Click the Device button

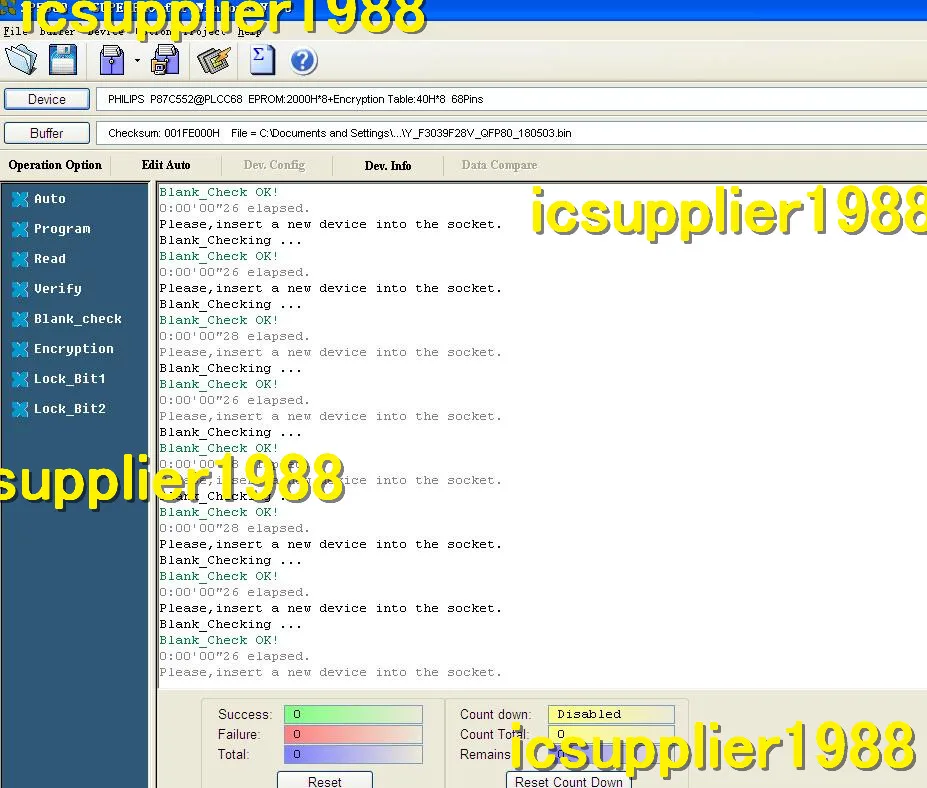tap(47, 99)
